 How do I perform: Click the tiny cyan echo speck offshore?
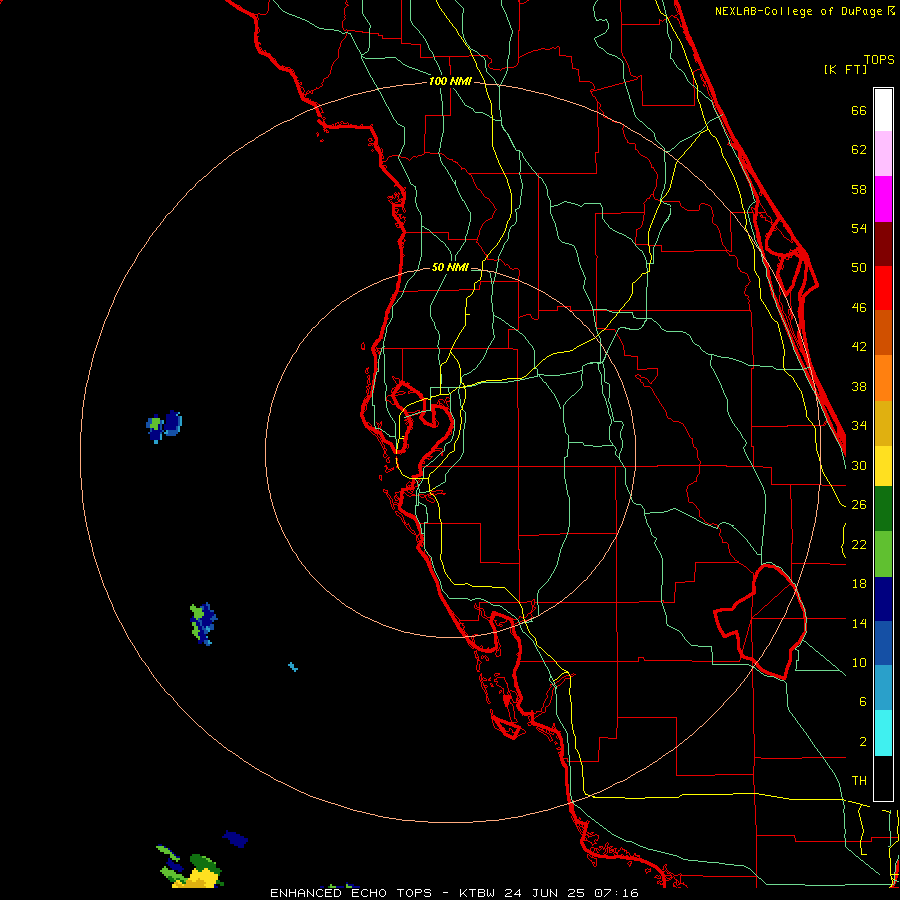293,667
